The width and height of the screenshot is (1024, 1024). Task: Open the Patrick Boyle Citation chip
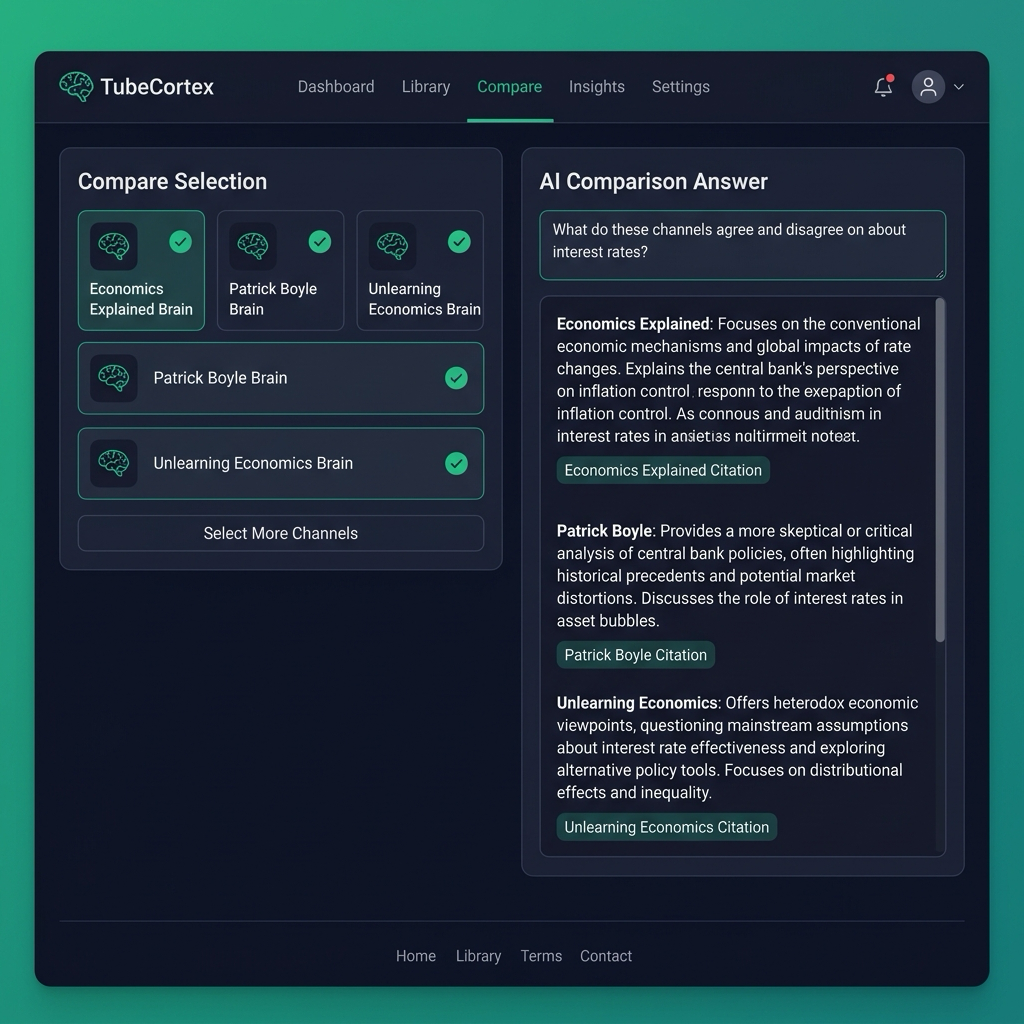tap(635, 655)
